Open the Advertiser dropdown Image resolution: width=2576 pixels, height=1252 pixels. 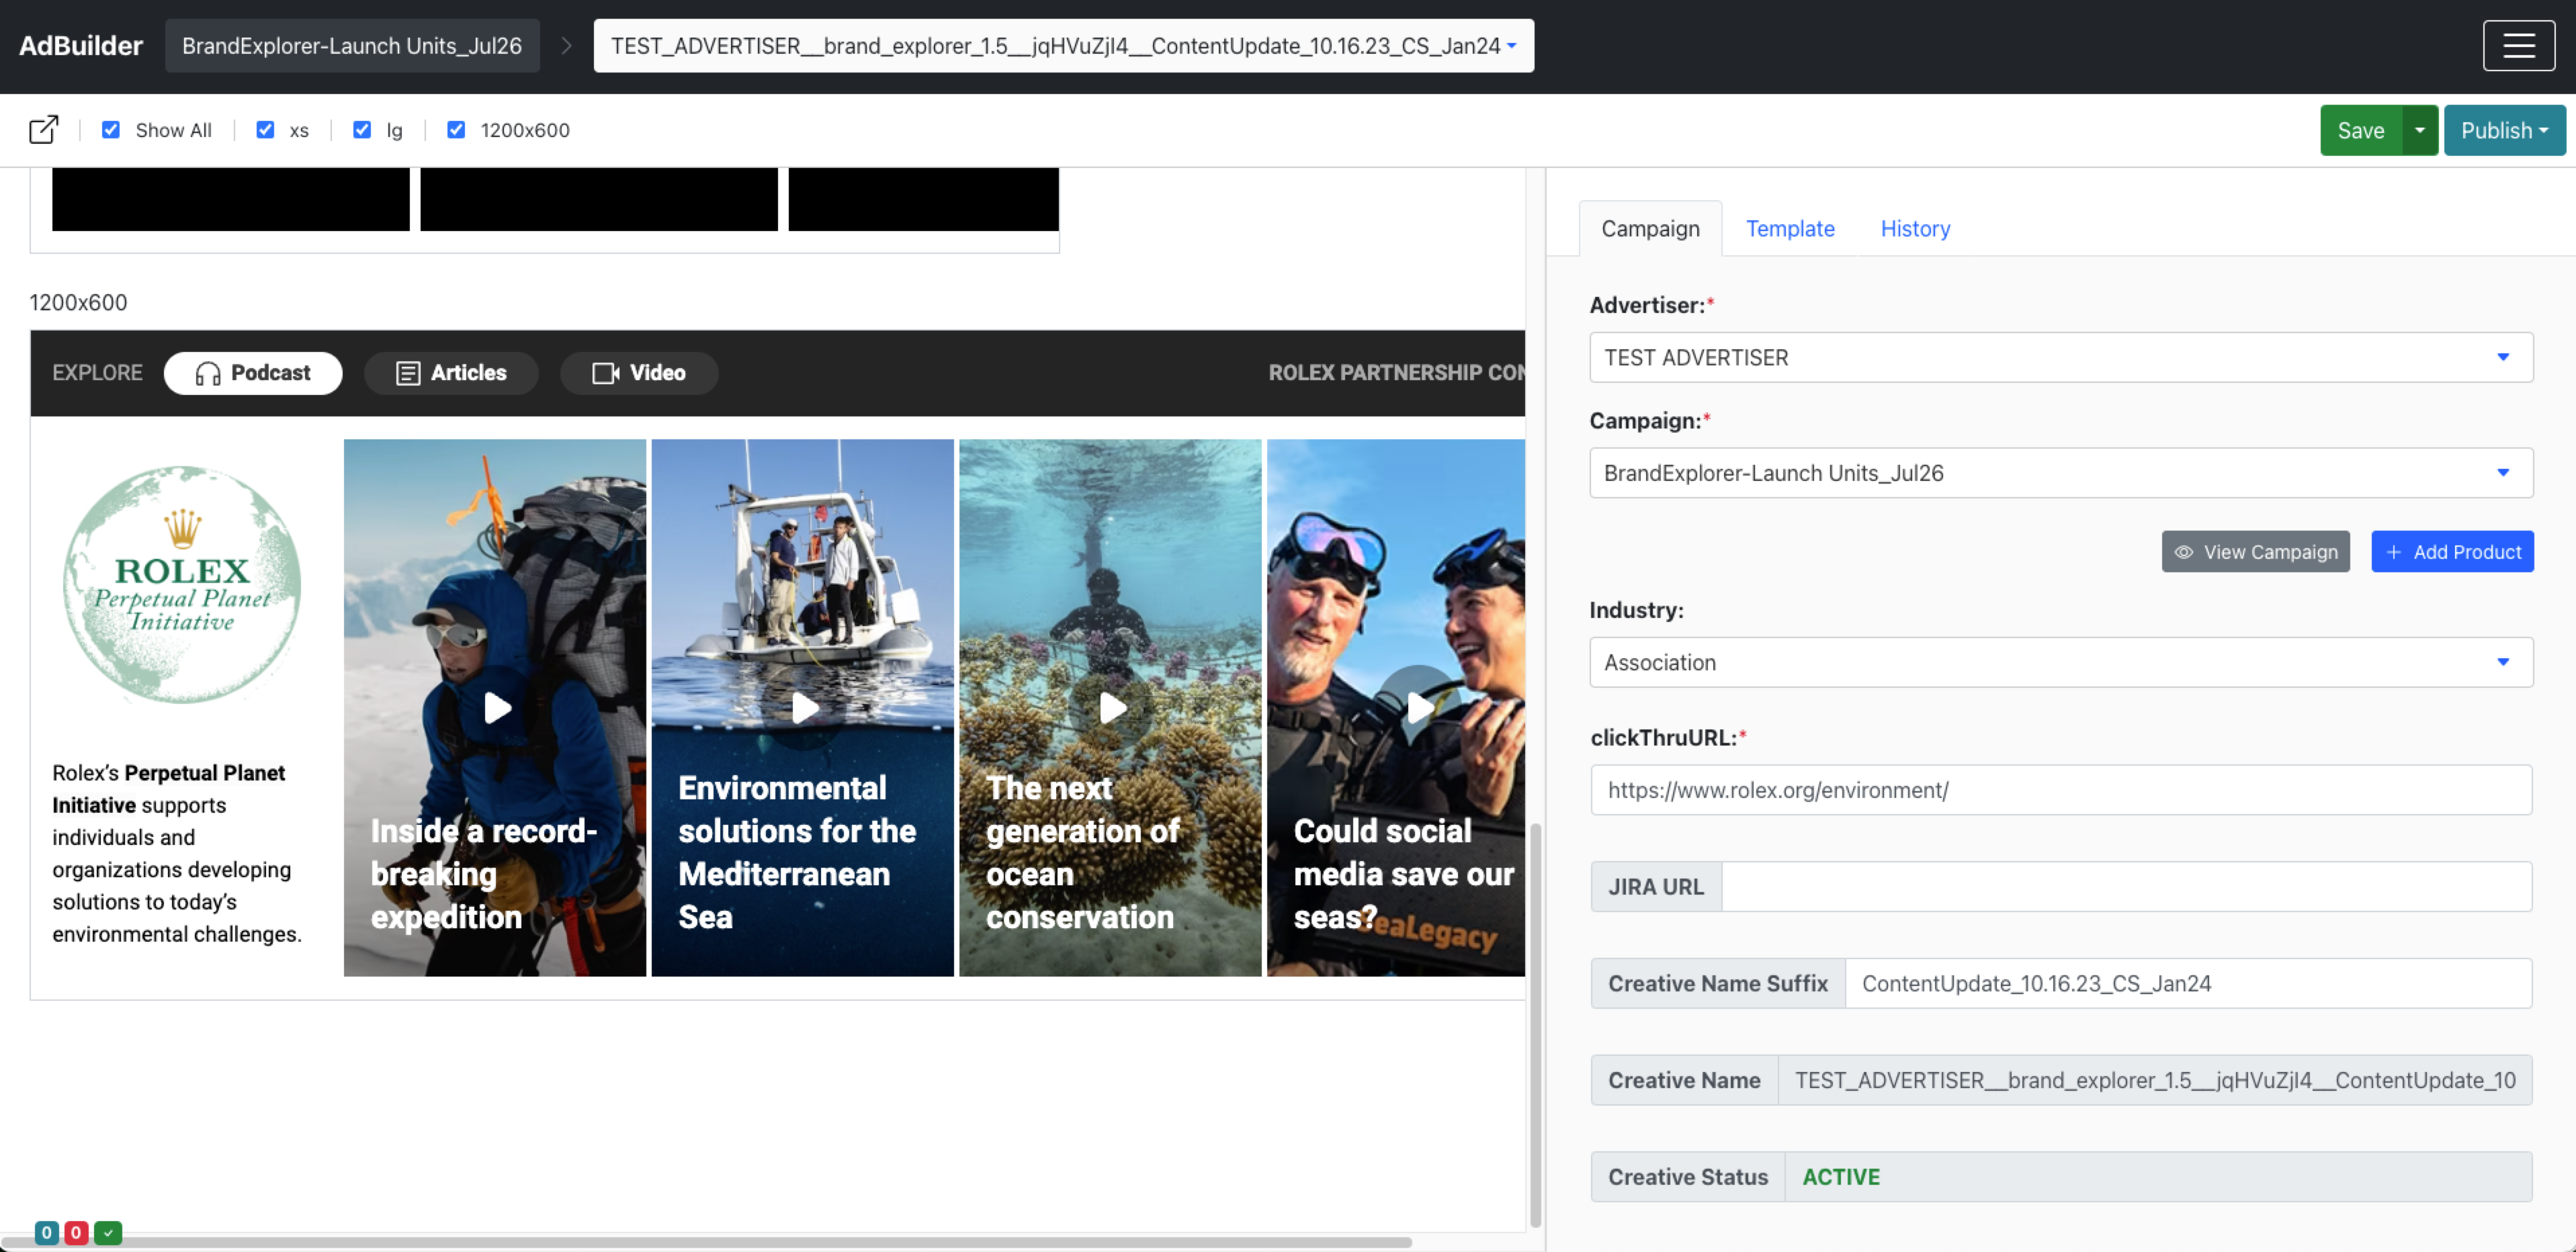pyautogui.click(x=2060, y=358)
